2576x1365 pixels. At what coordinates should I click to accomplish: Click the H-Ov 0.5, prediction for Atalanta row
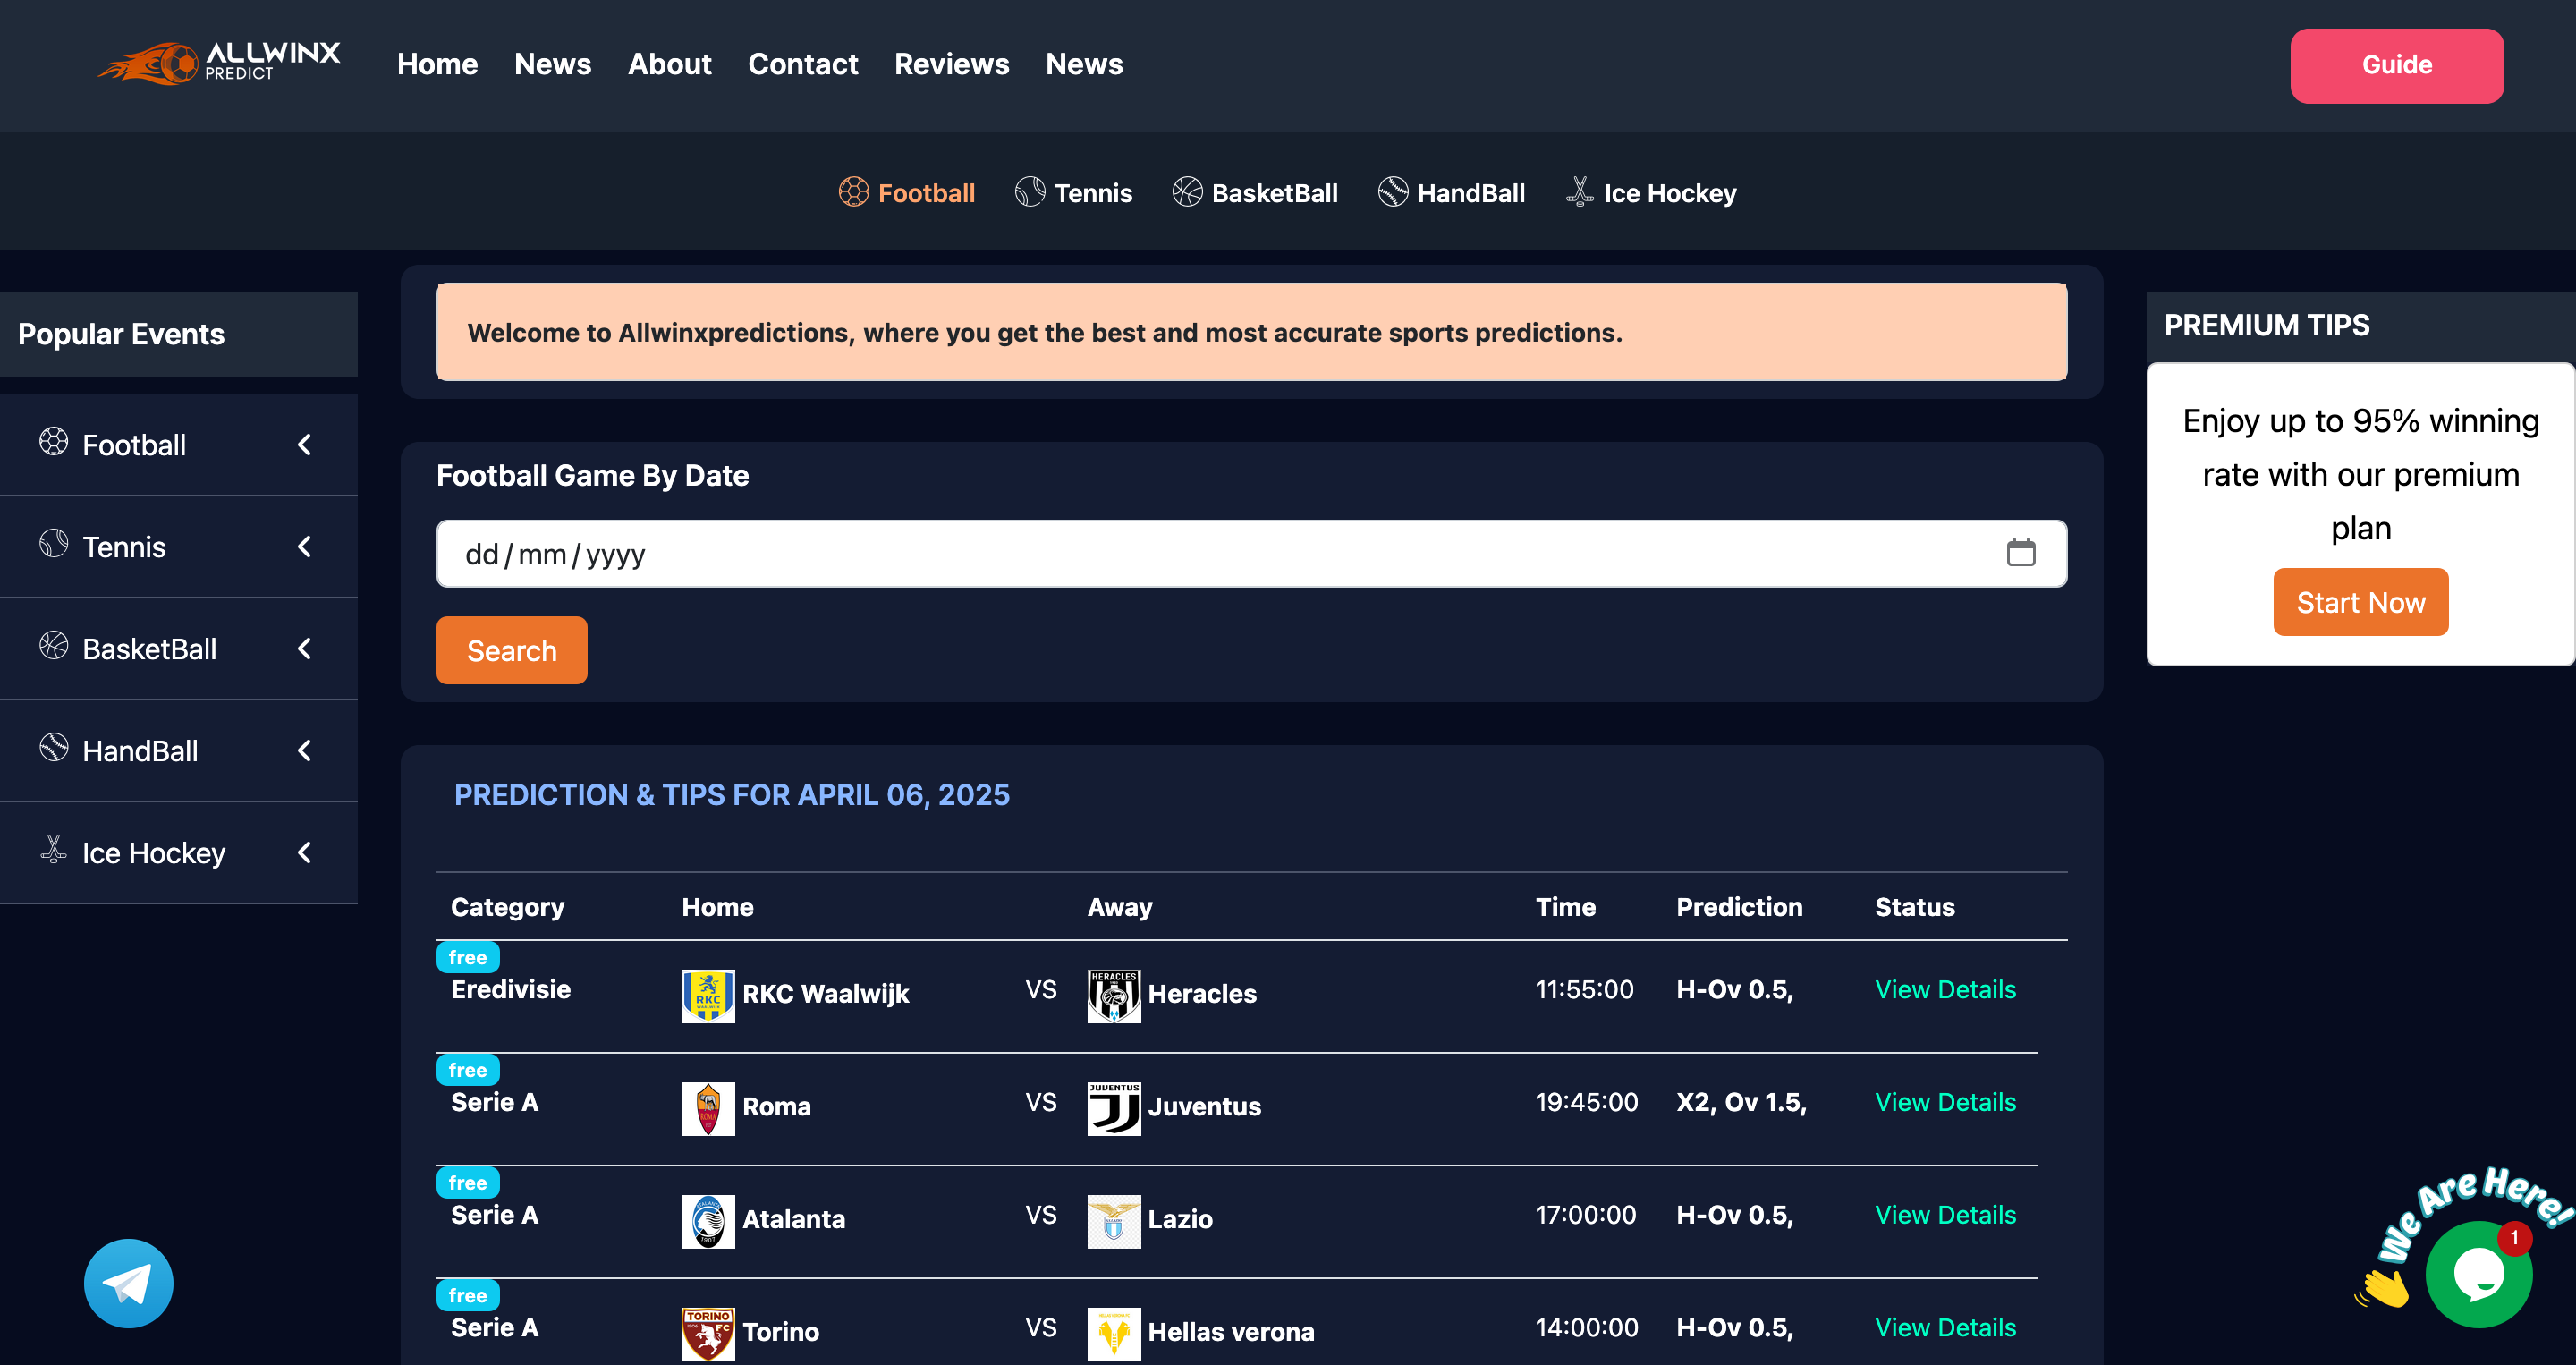click(x=1735, y=1216)
